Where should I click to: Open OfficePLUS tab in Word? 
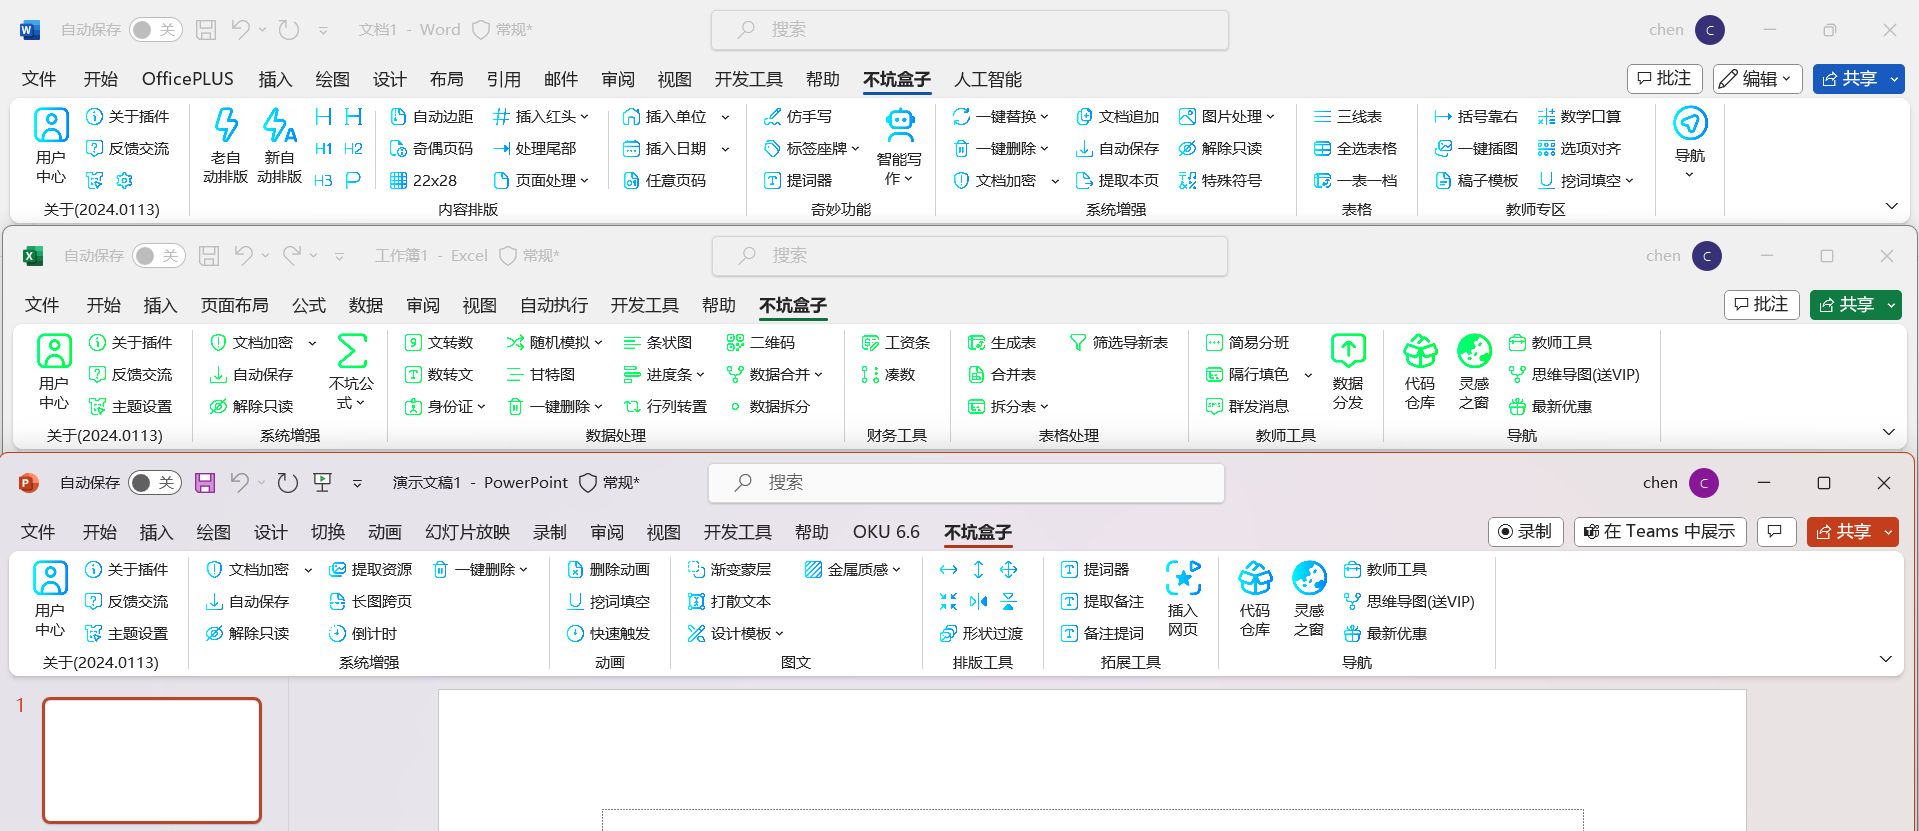click(188, 79)
